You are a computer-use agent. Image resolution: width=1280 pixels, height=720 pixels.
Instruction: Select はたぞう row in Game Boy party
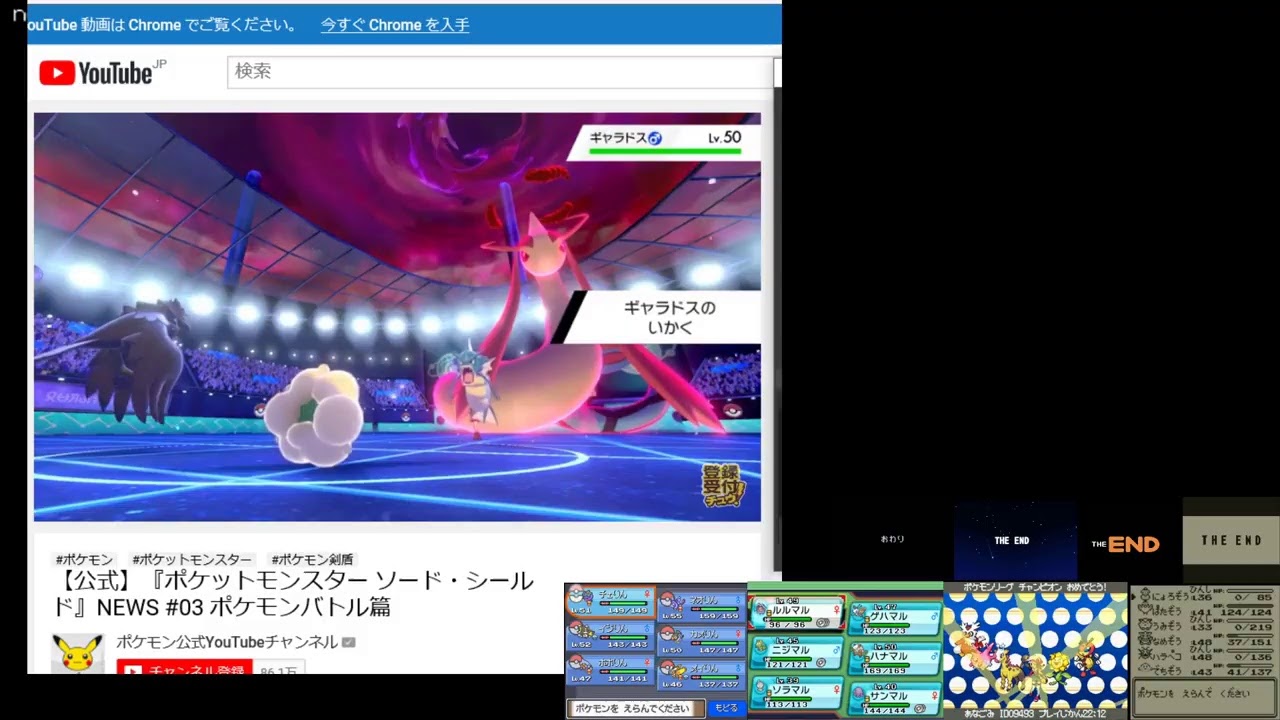pyautogui.click(x=1206, y=610)
